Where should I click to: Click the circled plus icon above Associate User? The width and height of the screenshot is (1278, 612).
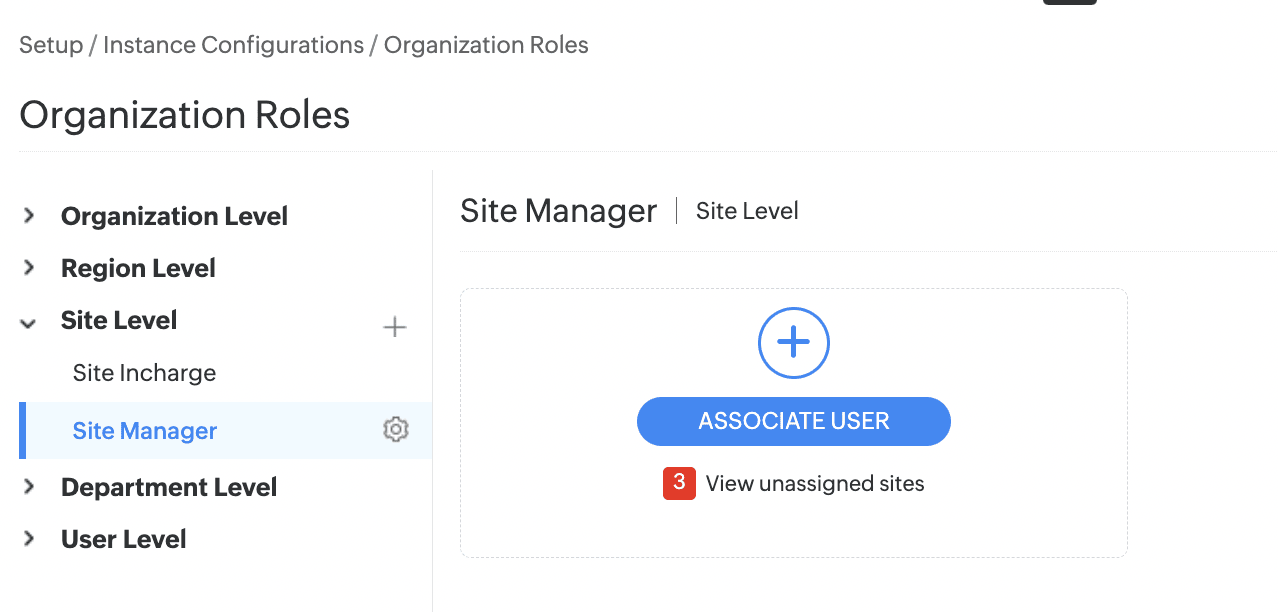click(794, 343)
